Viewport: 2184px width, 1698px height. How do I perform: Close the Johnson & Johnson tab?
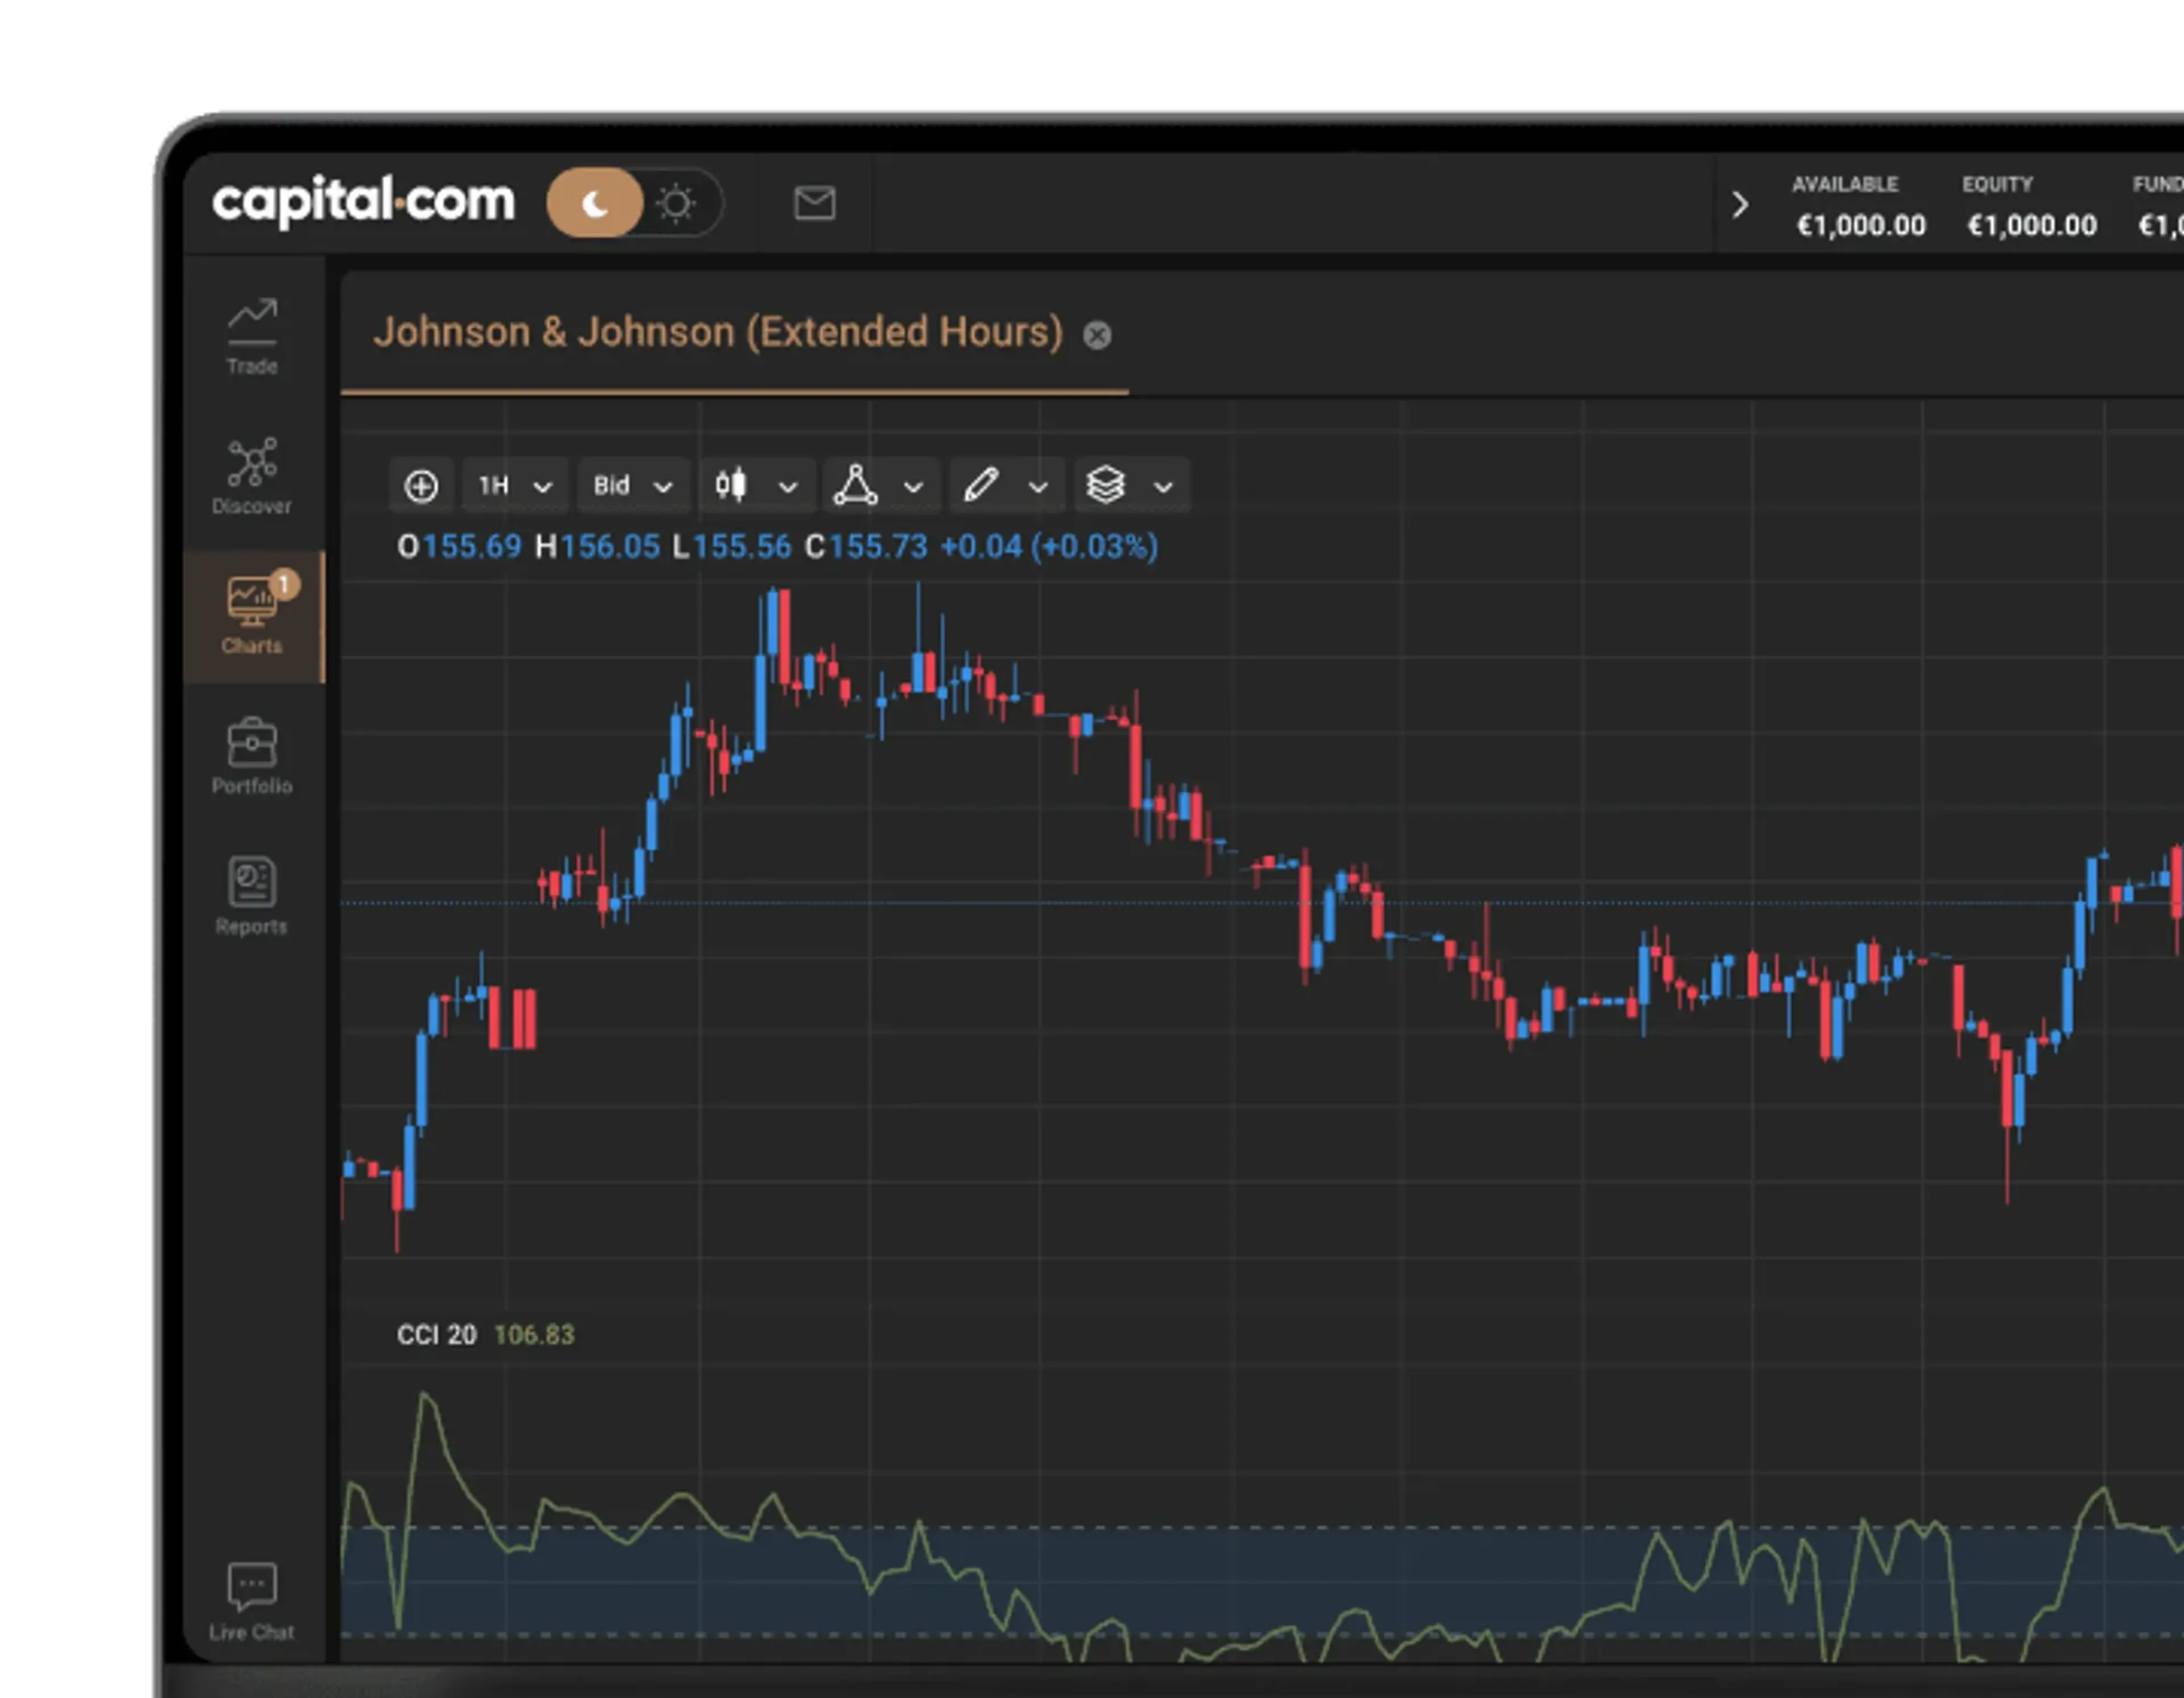pos(1097,335)
